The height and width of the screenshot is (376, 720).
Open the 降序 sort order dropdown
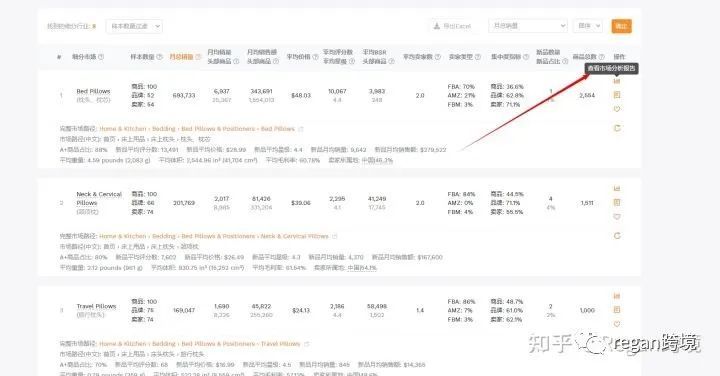[x=587, y=26]
